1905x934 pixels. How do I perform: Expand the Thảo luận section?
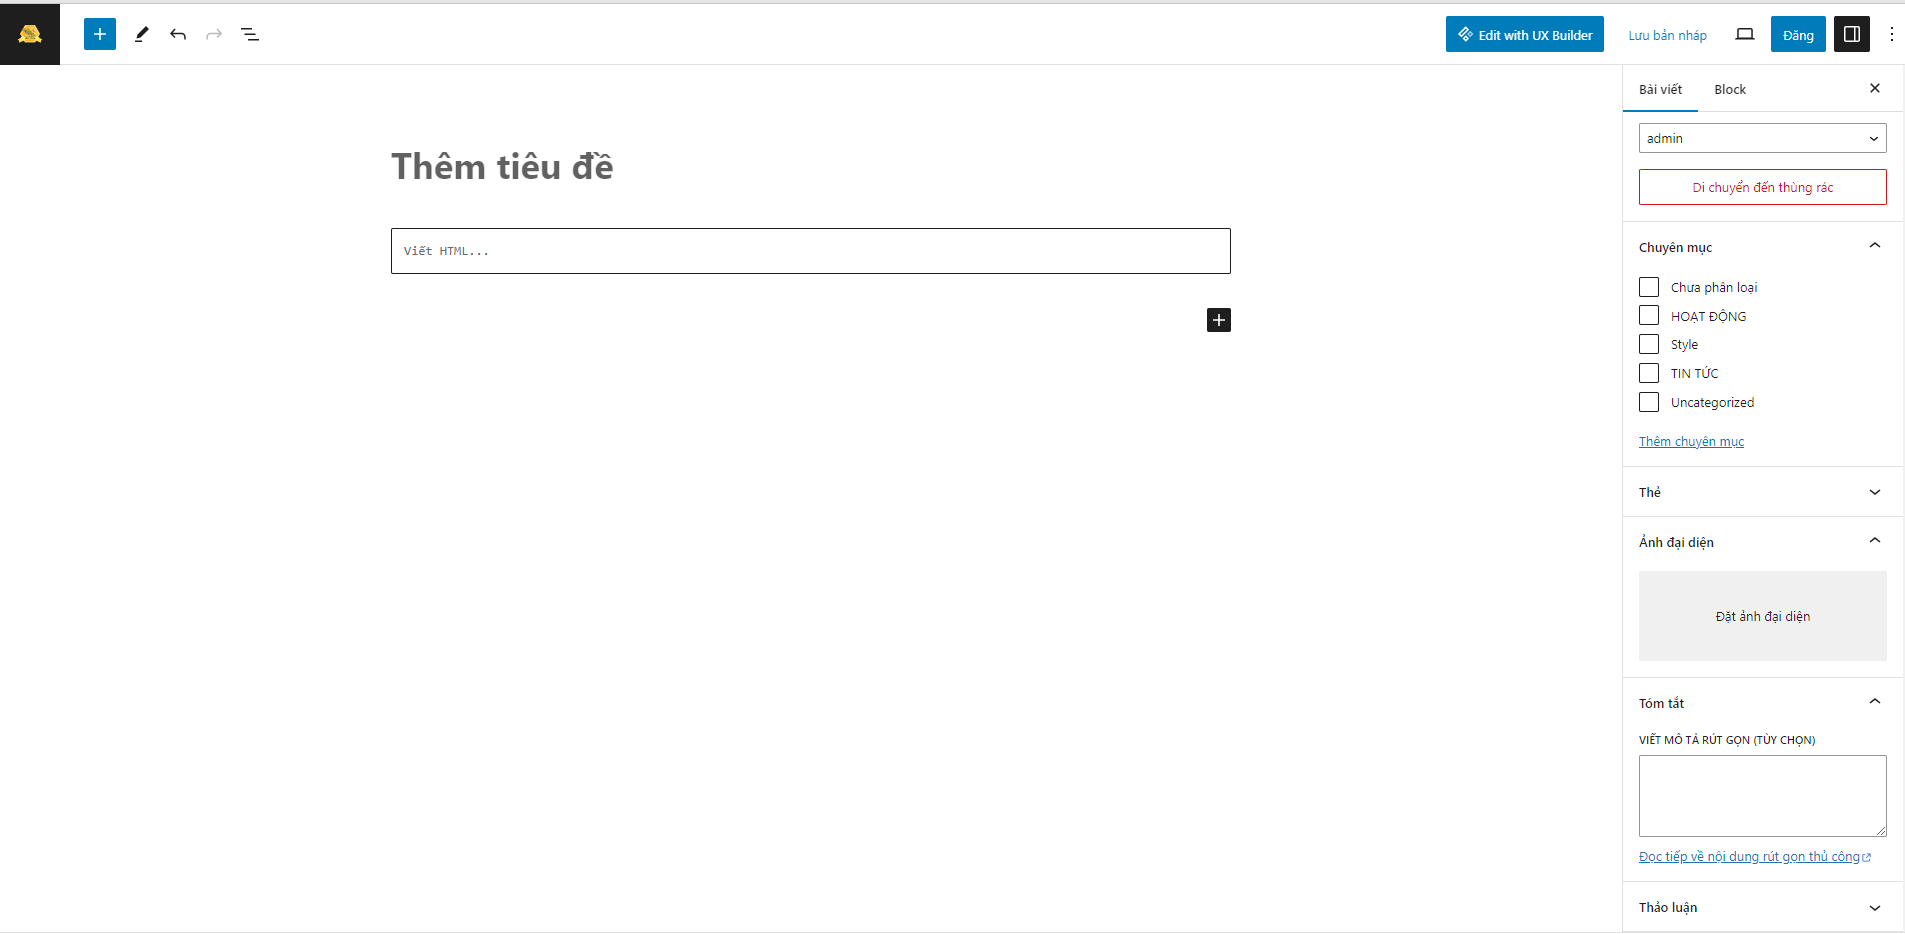pyautogui.click(x=1762, y=907)
